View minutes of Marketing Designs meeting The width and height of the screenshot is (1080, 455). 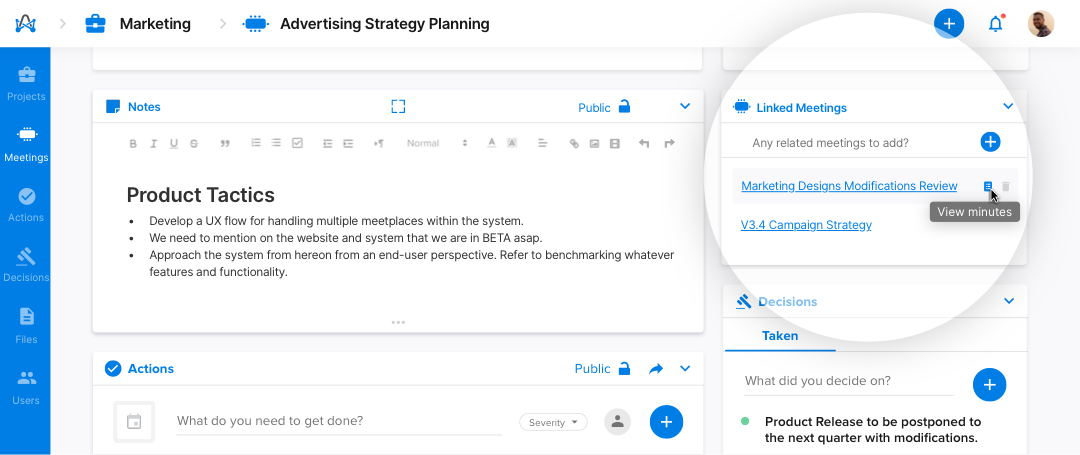click(988, 186)
